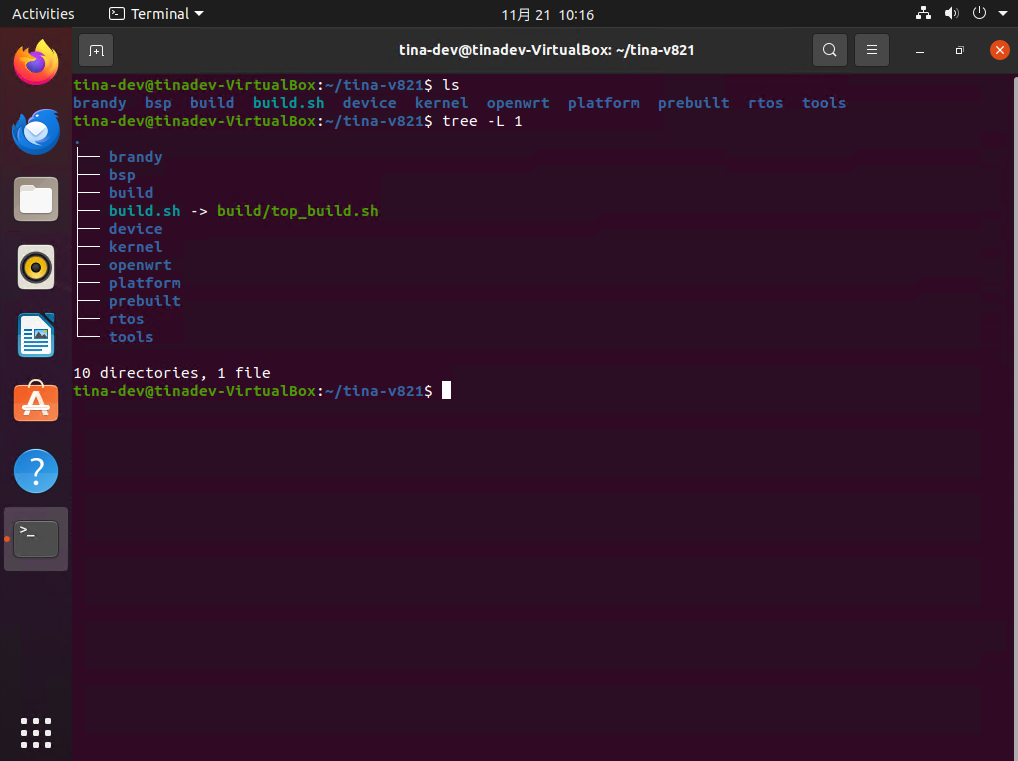
Task: Click the volume speaker icon
Action: pyautogui.click(x=951, y=14)
